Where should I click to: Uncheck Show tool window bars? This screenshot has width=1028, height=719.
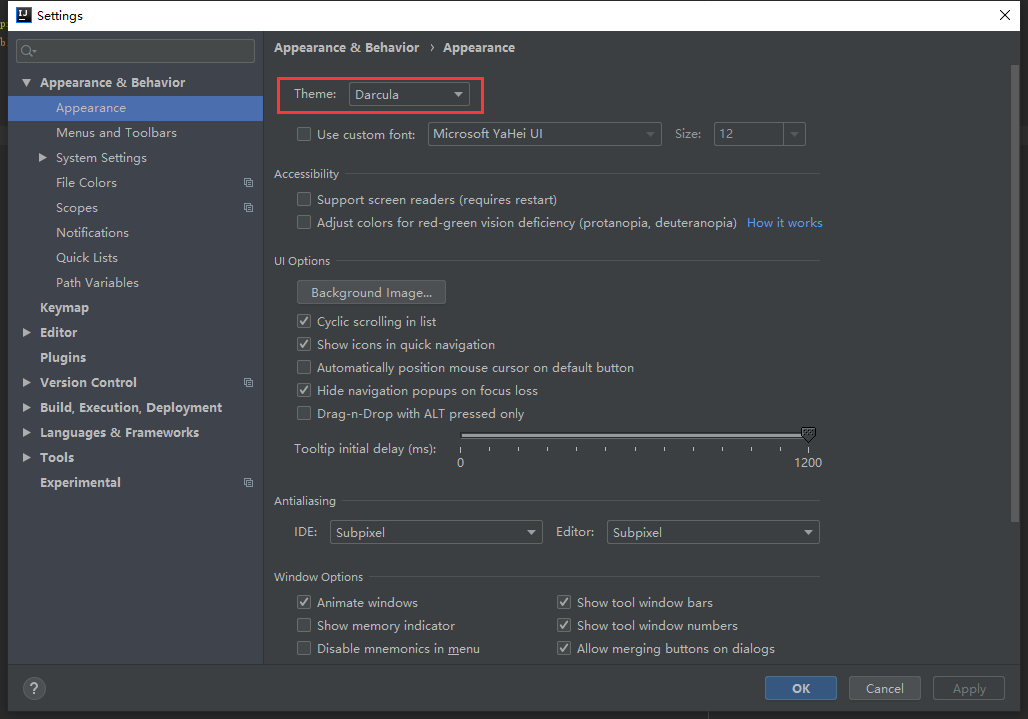point(564,602)
